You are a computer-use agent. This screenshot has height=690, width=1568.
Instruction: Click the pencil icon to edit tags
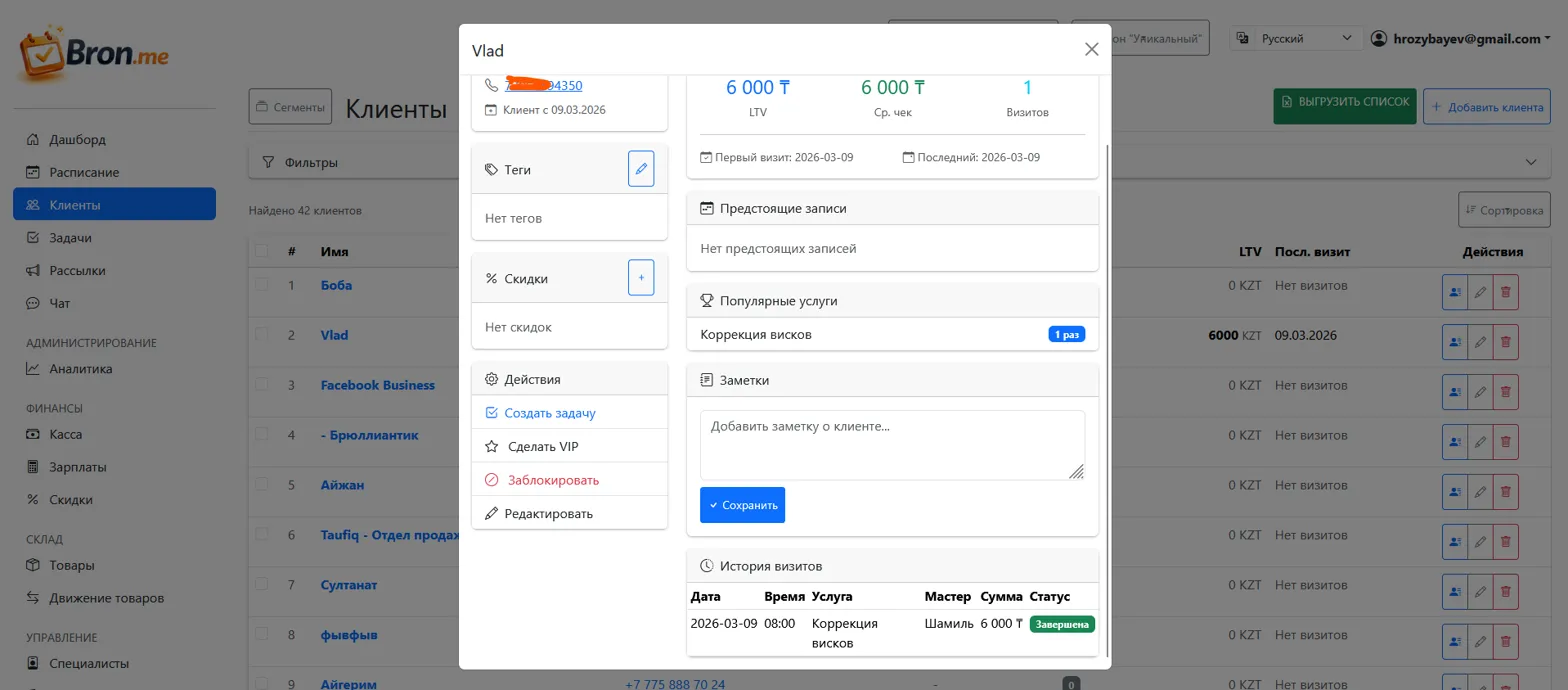point(641,169)
